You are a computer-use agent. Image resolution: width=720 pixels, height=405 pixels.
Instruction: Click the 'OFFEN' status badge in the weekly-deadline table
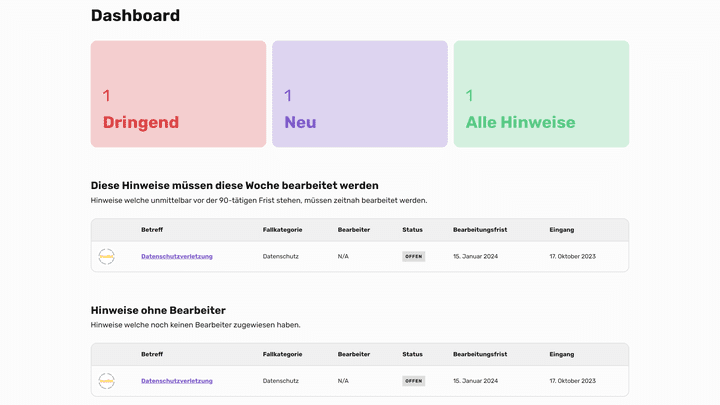pos(414,256)
